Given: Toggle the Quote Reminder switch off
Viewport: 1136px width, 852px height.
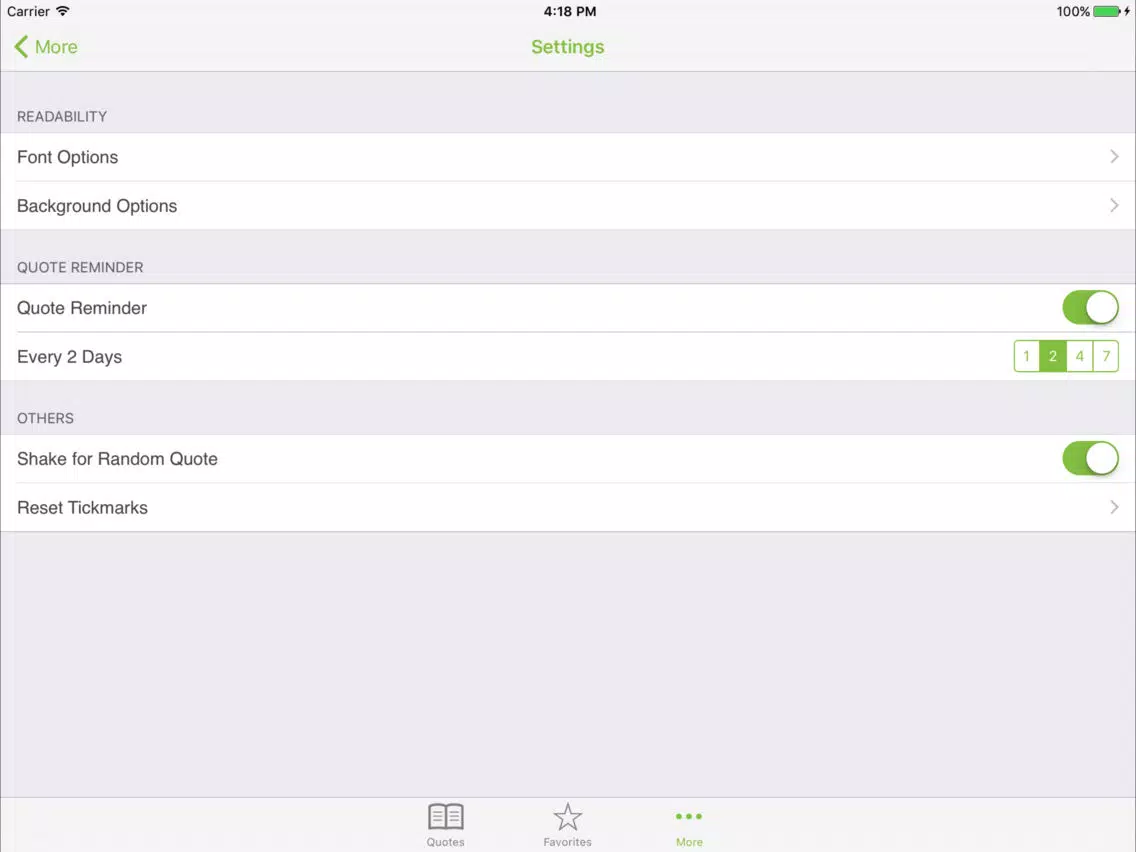Looking at the screenshot, I should (1090, 308).
